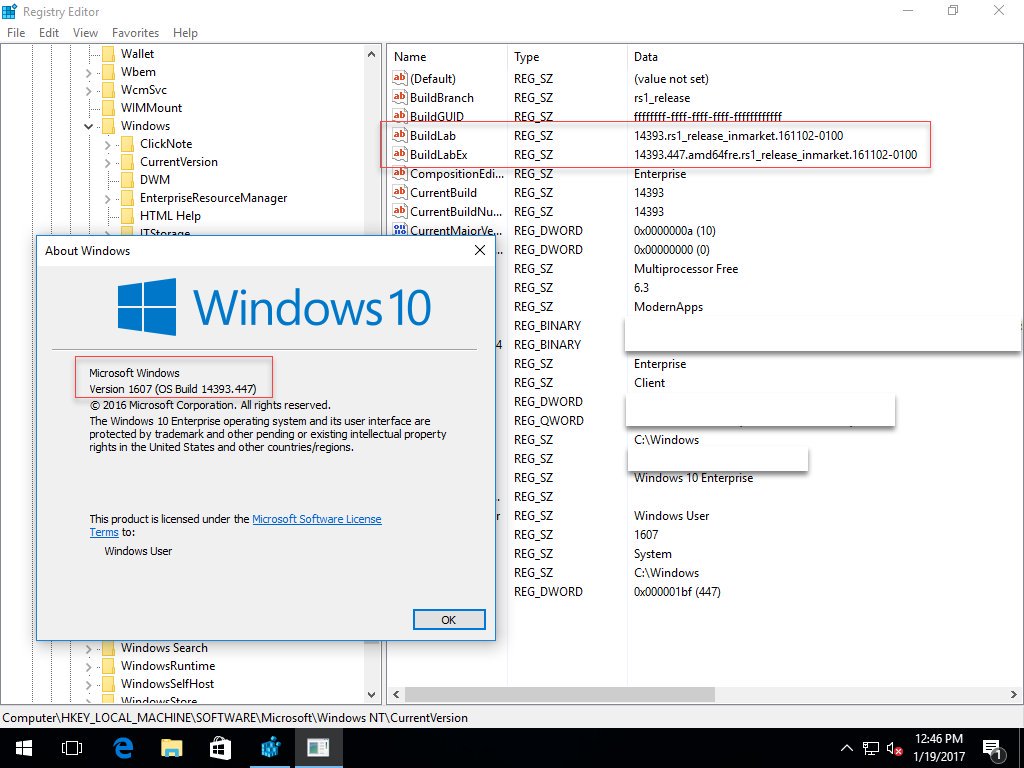Click the CurrentBuild string value icon
The image size is (1024, 768).
pos(400,192)
